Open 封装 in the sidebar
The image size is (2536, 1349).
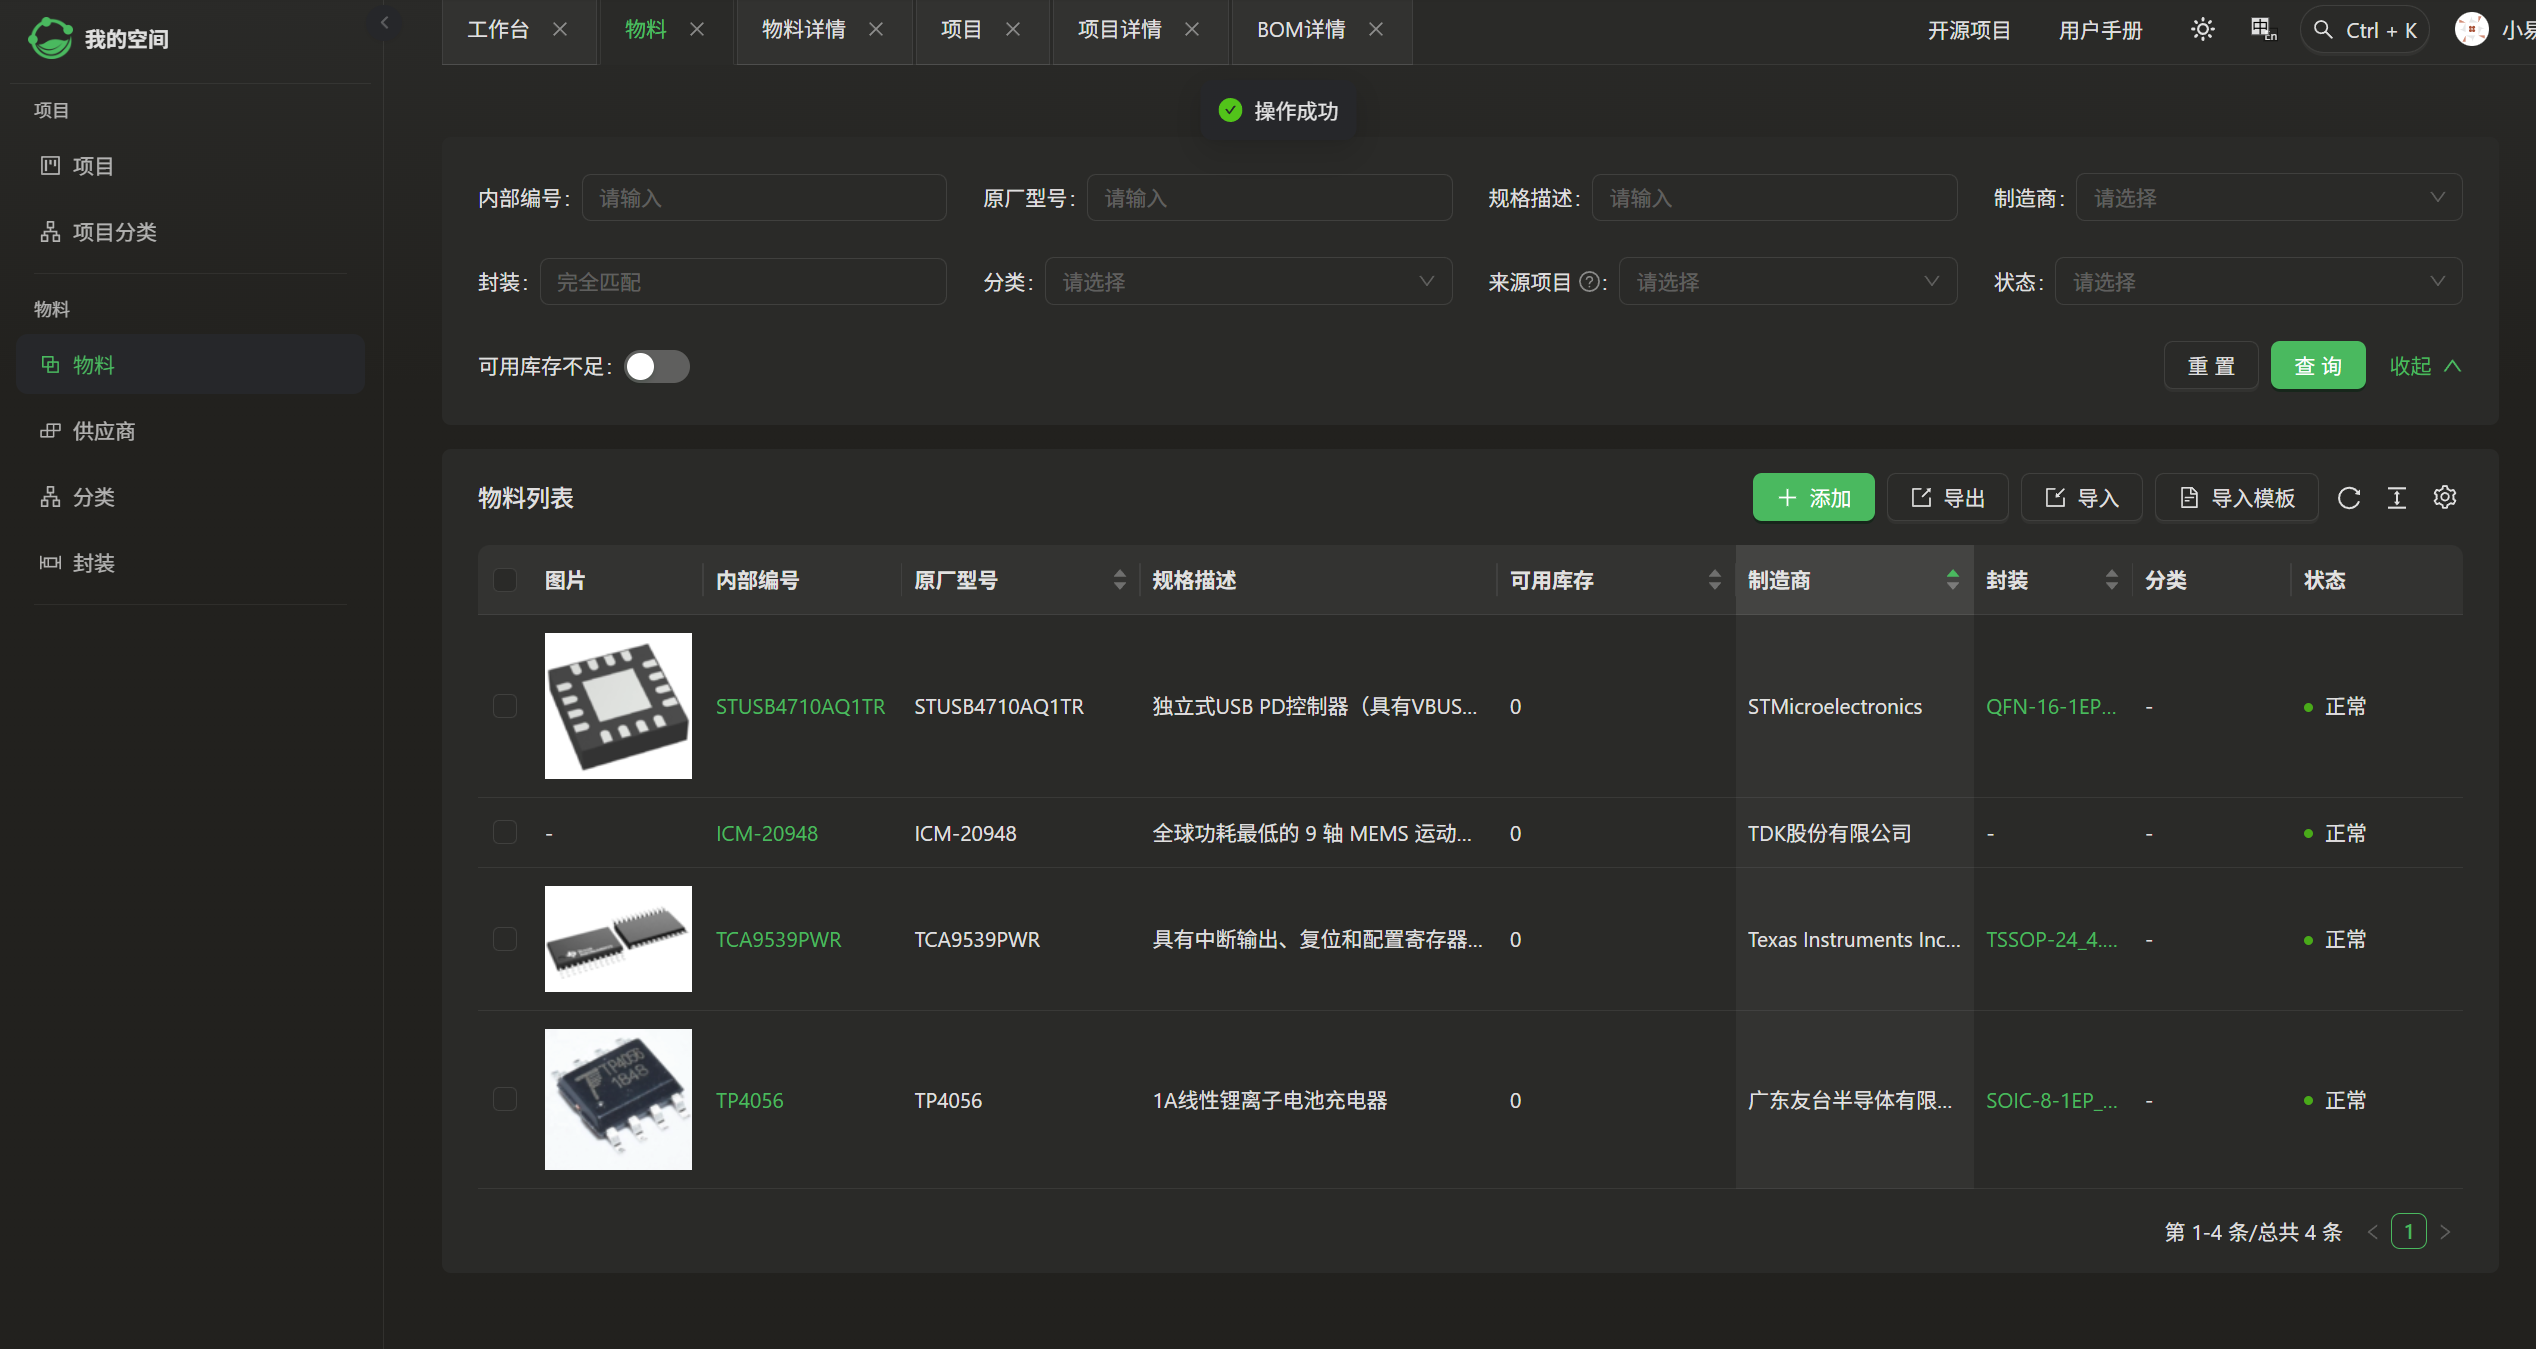pos(93,563)
